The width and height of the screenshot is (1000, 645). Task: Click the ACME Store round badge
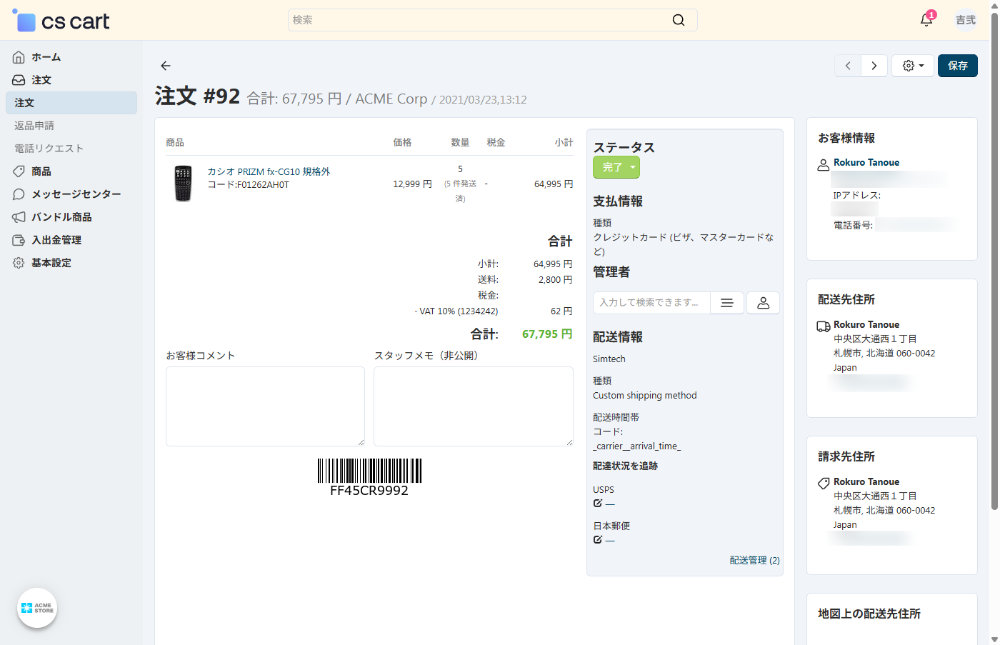(x=37, y=607)
